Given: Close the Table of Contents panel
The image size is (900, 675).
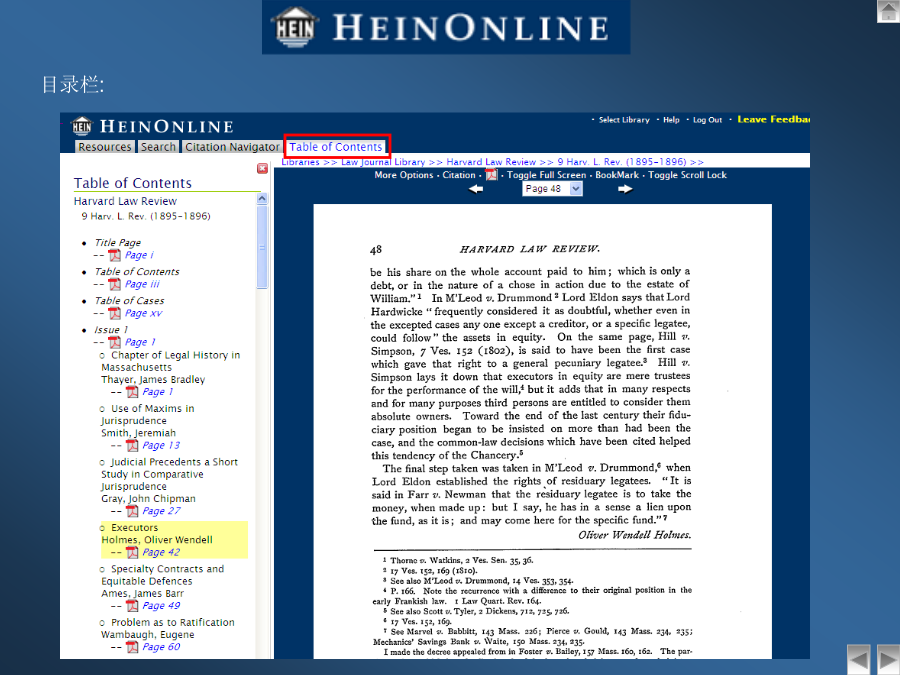Looking at the screenshot, I should click(x=262, y=168).
